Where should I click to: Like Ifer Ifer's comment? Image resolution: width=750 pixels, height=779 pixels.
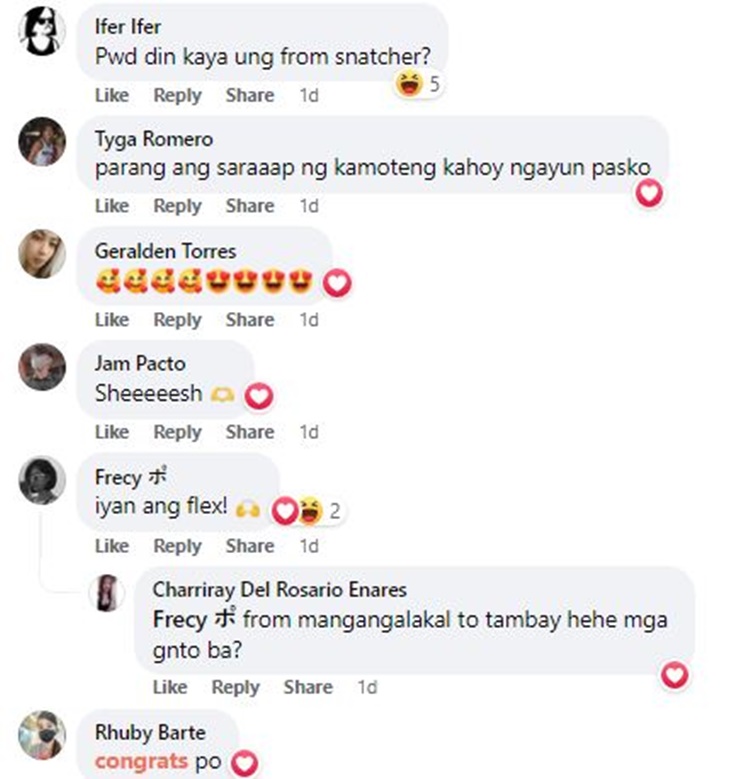112,95
